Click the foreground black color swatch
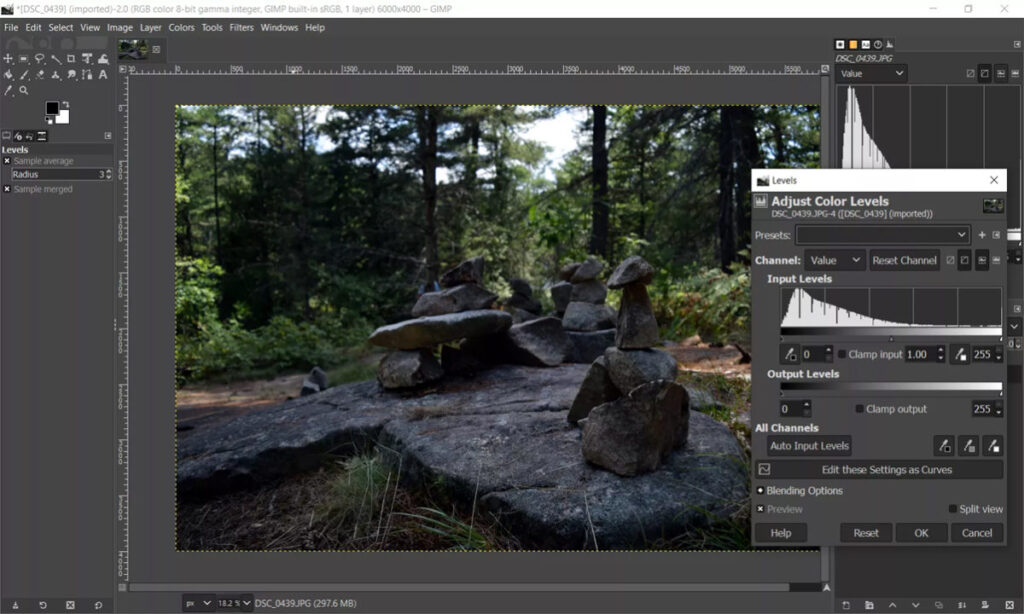The width and height of the screenshot is (1024, 614). point(52,109)
